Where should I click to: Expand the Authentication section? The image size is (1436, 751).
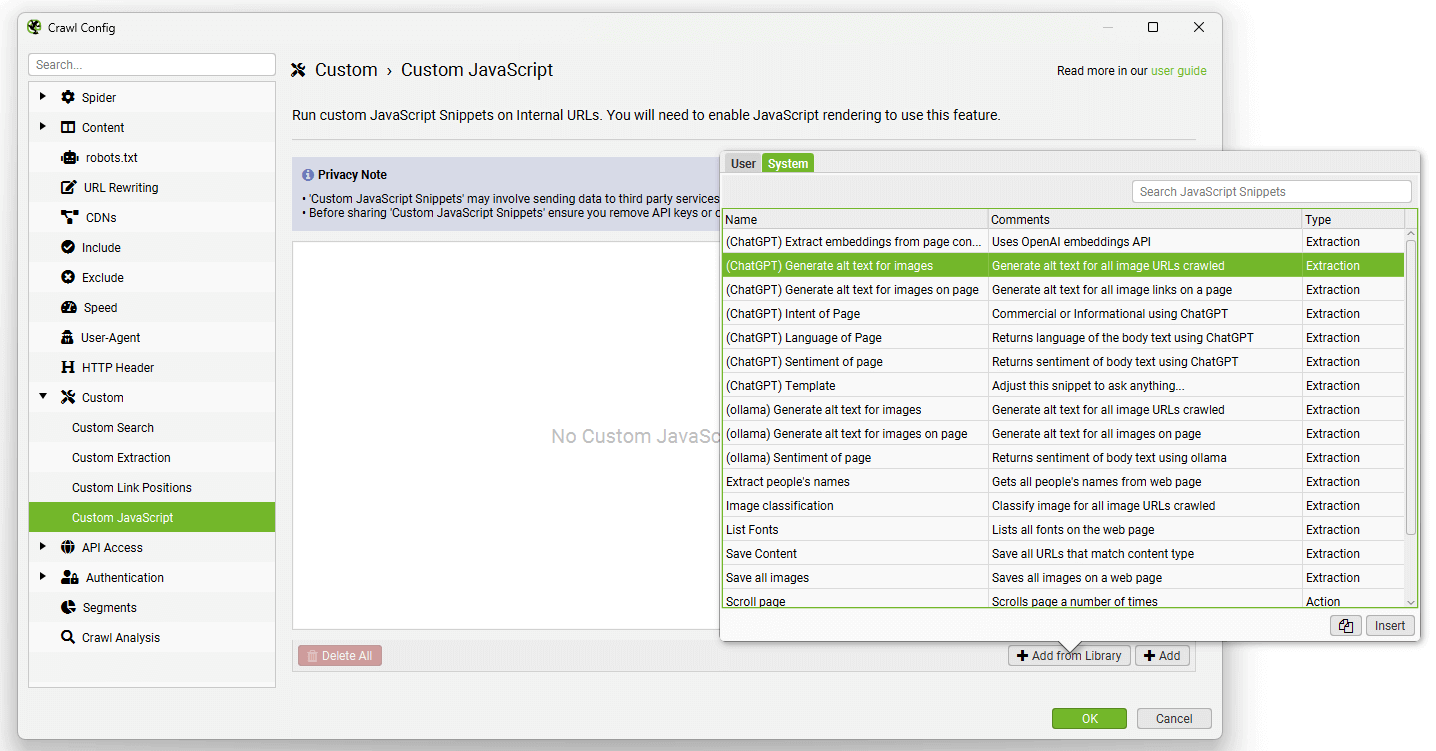coord(42,577)
